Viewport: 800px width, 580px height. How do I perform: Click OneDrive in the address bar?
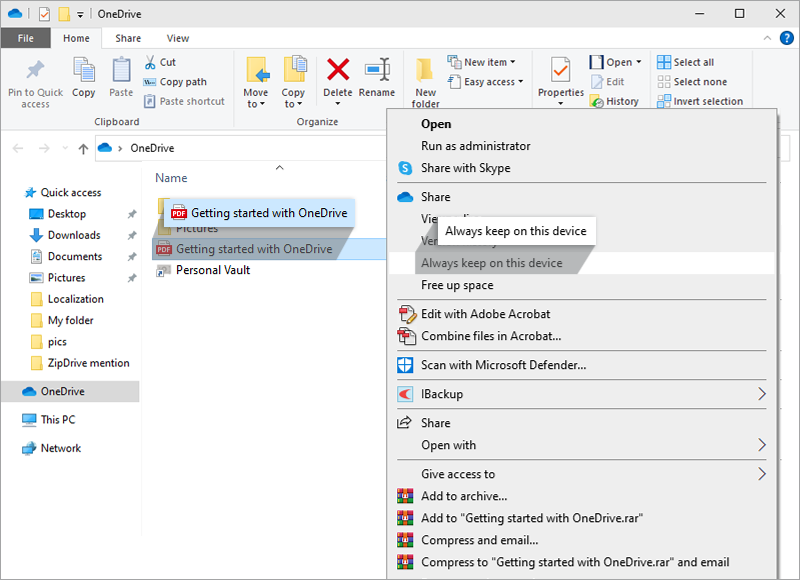point(152,148)
